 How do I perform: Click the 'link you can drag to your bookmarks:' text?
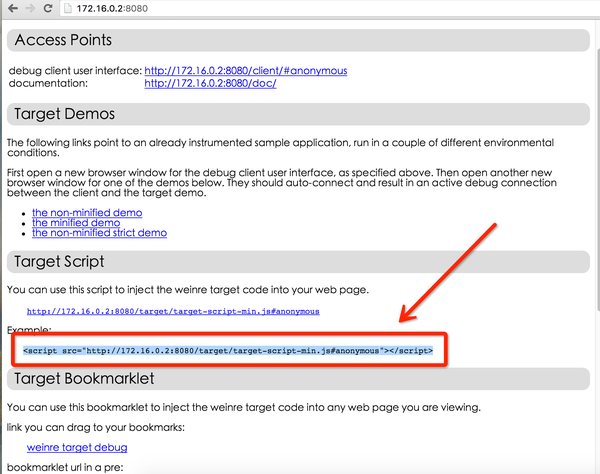tap(96, 427)
